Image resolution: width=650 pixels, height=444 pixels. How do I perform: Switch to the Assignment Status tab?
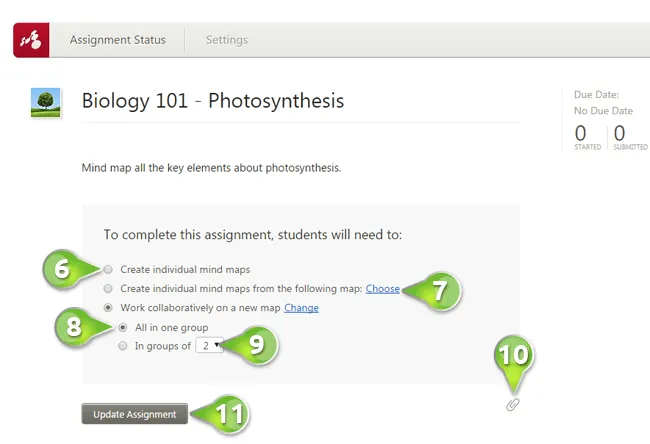[x=118, y=40]
